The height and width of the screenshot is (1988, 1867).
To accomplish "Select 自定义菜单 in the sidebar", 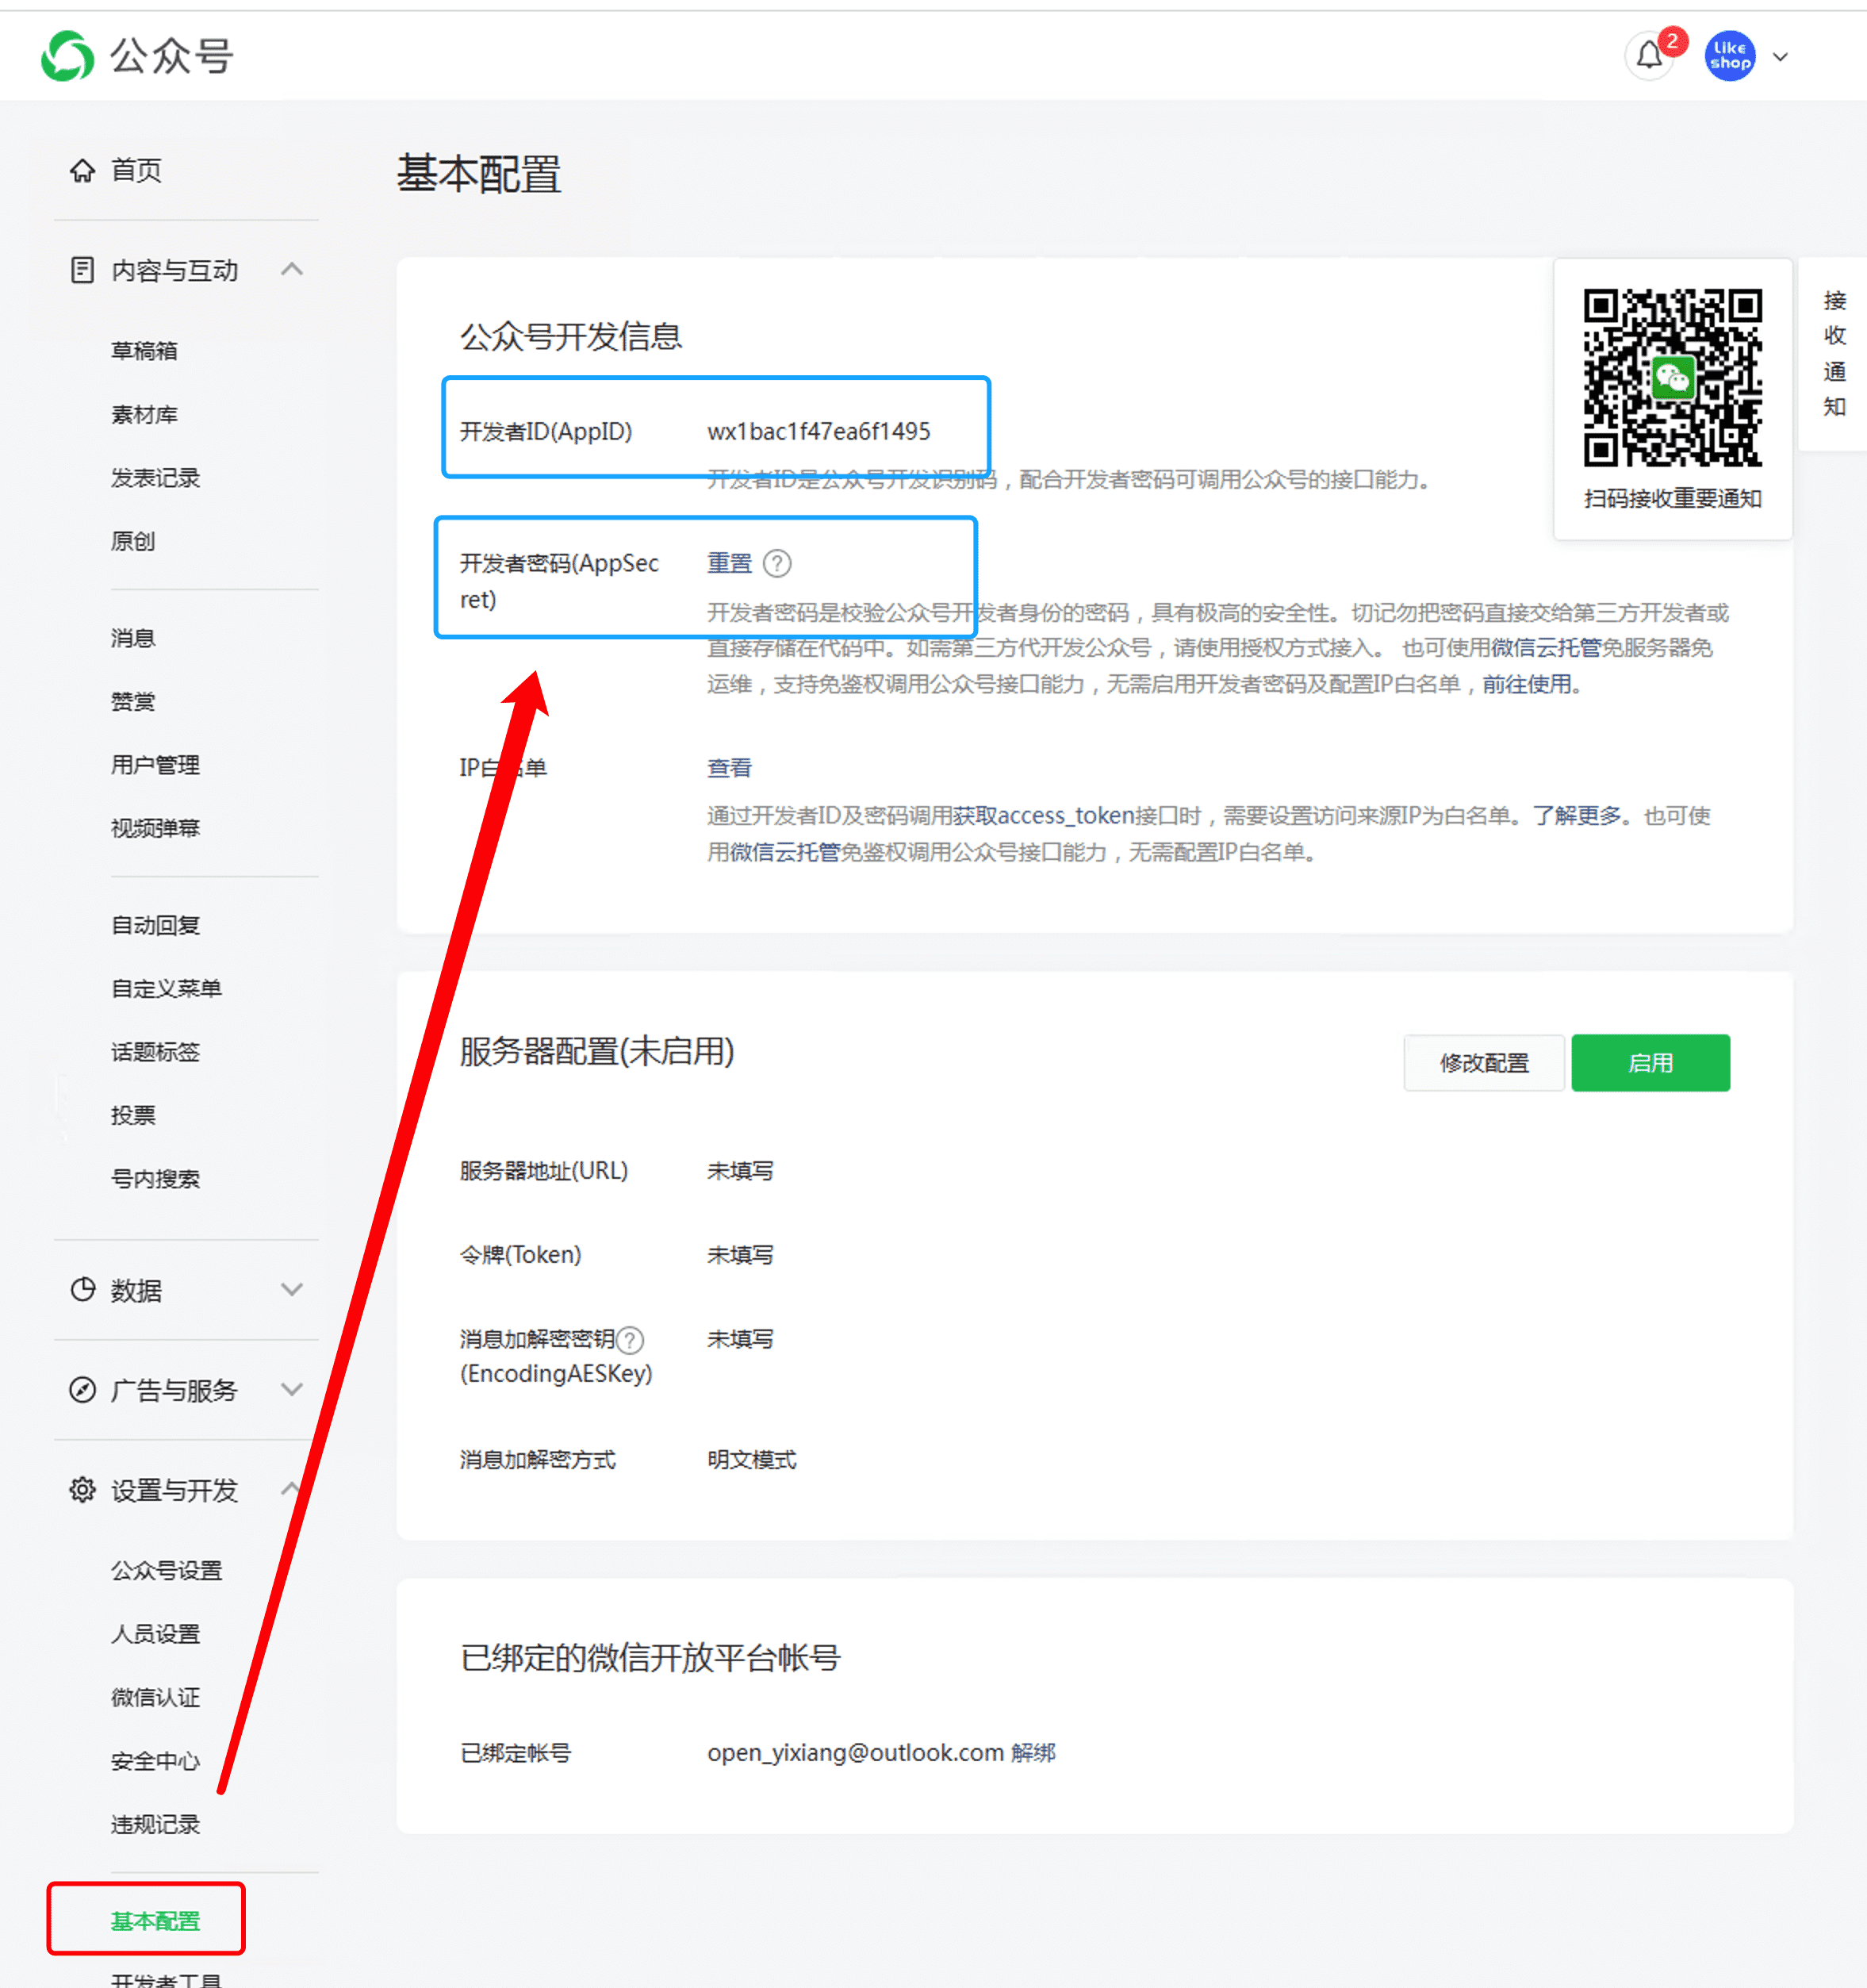I will click(x=167, y=989).
